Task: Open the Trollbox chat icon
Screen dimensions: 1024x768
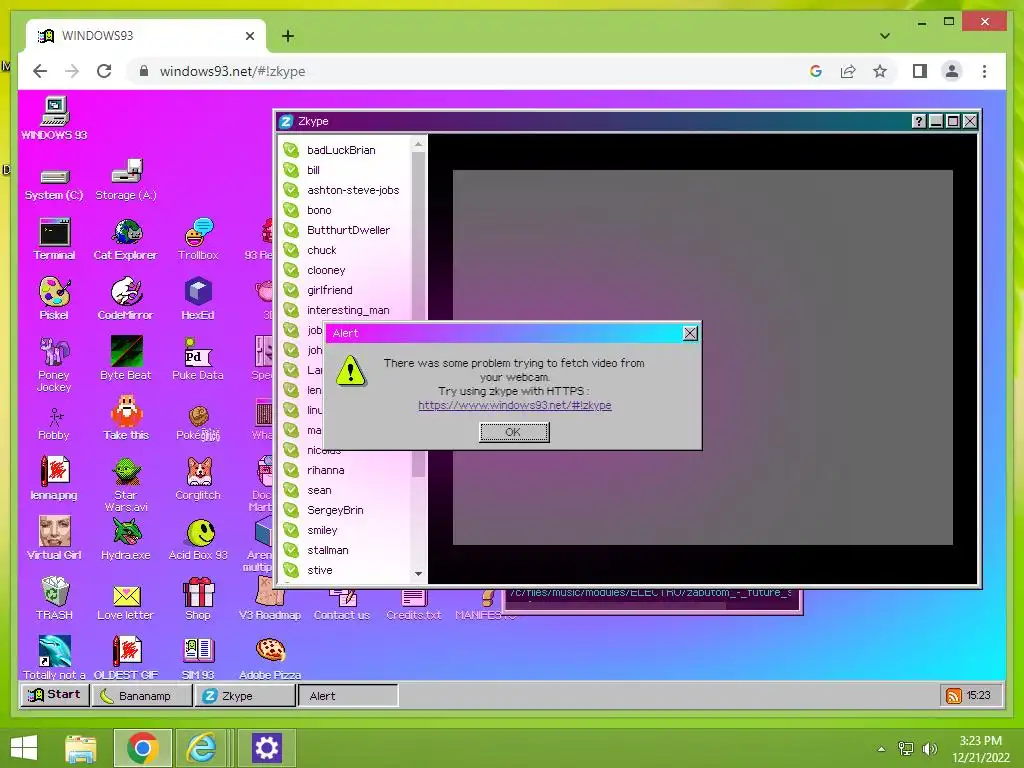Action: point(198,240)
